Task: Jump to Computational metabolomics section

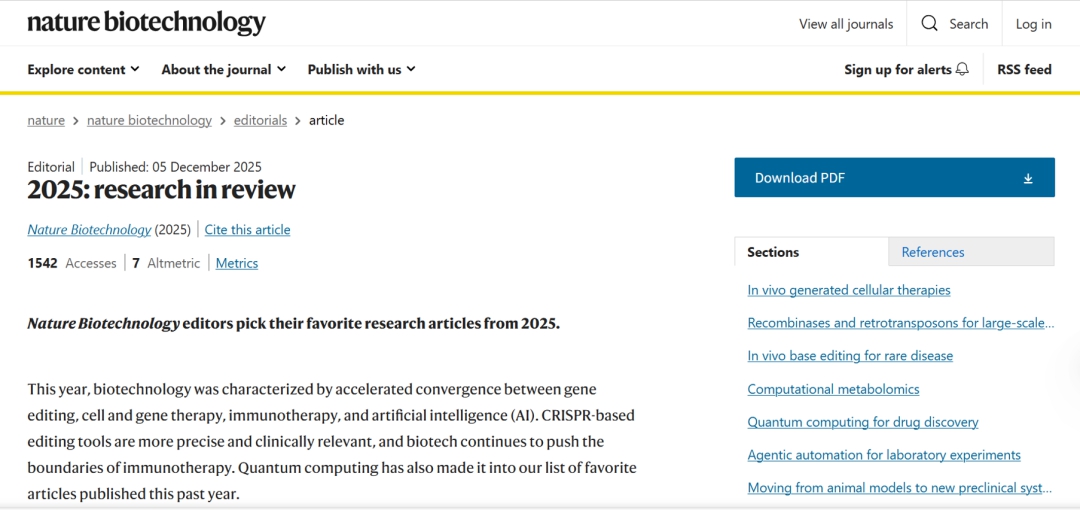Action: (833, 389)
